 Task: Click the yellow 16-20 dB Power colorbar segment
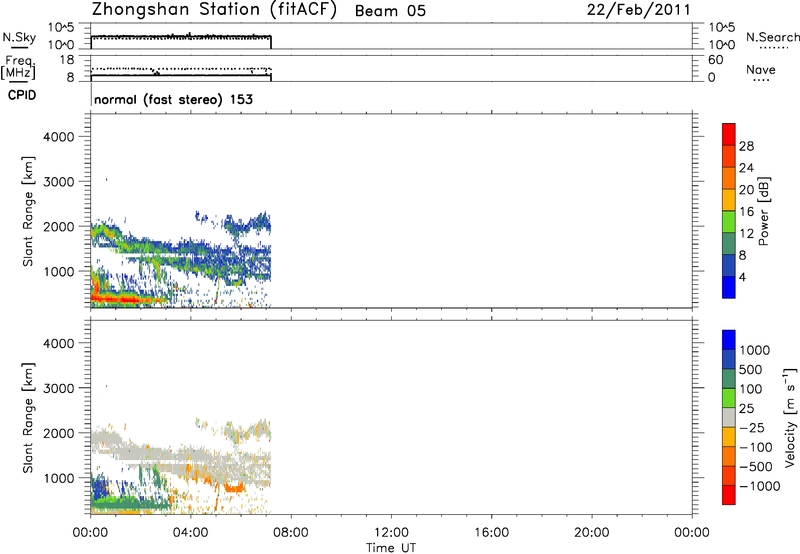point(729,199)
